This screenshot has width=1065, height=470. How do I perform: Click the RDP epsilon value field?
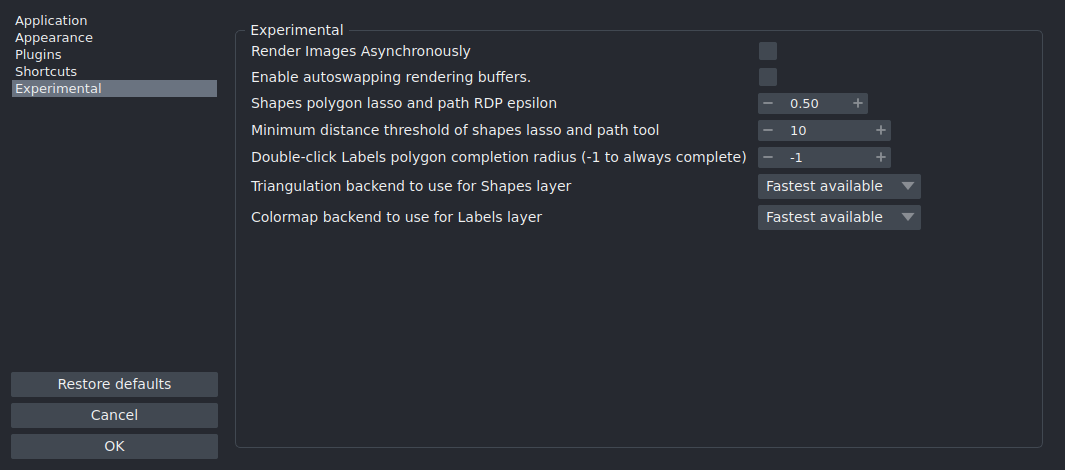[811, 103]
